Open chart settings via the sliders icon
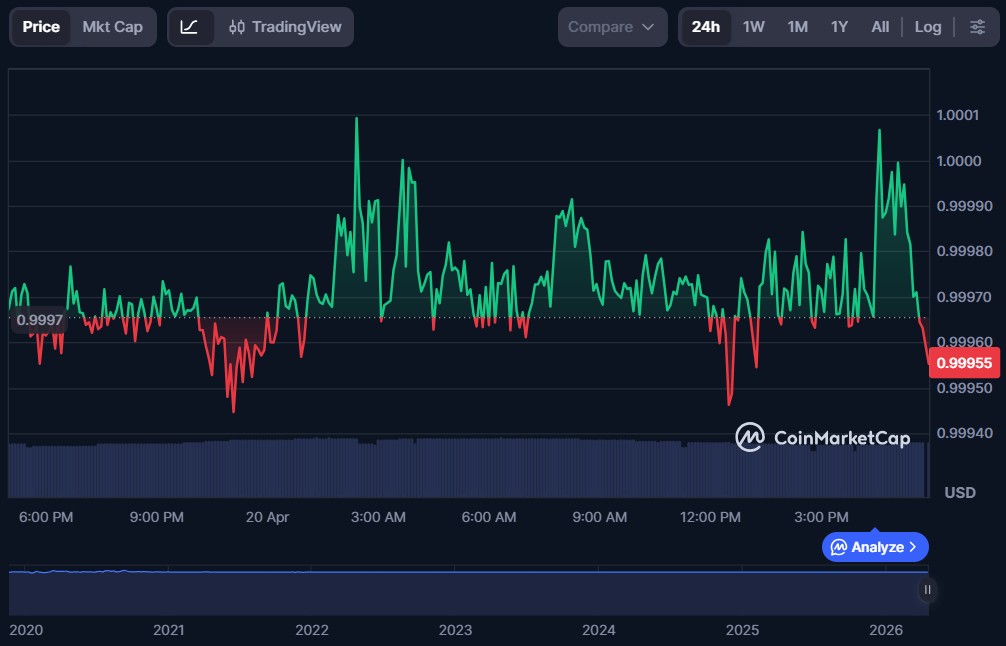Viewport: 1006px width, 646px height. point(977,27)
